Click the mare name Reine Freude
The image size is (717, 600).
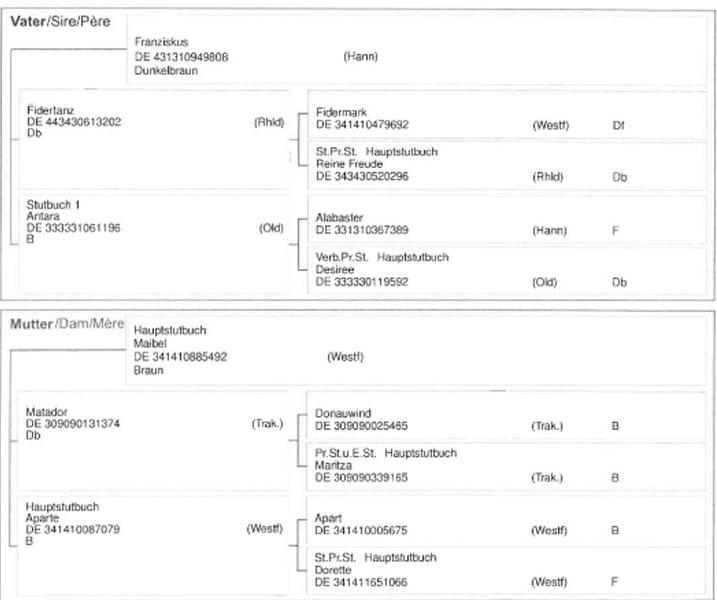348,163
